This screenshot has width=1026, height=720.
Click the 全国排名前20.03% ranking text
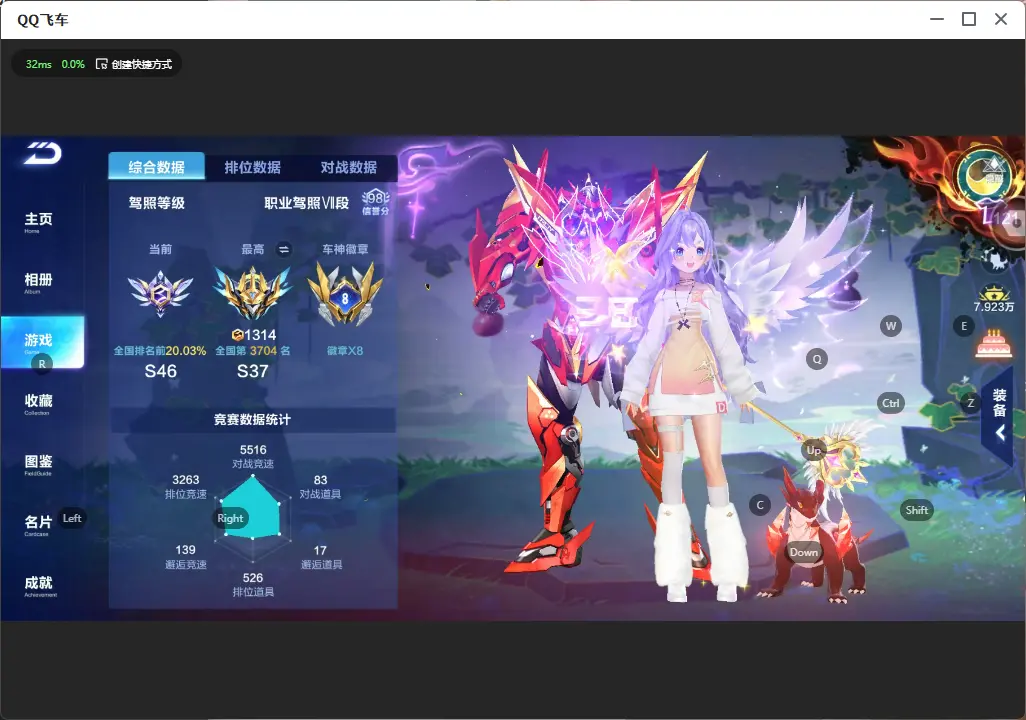(x=160, y=351)
